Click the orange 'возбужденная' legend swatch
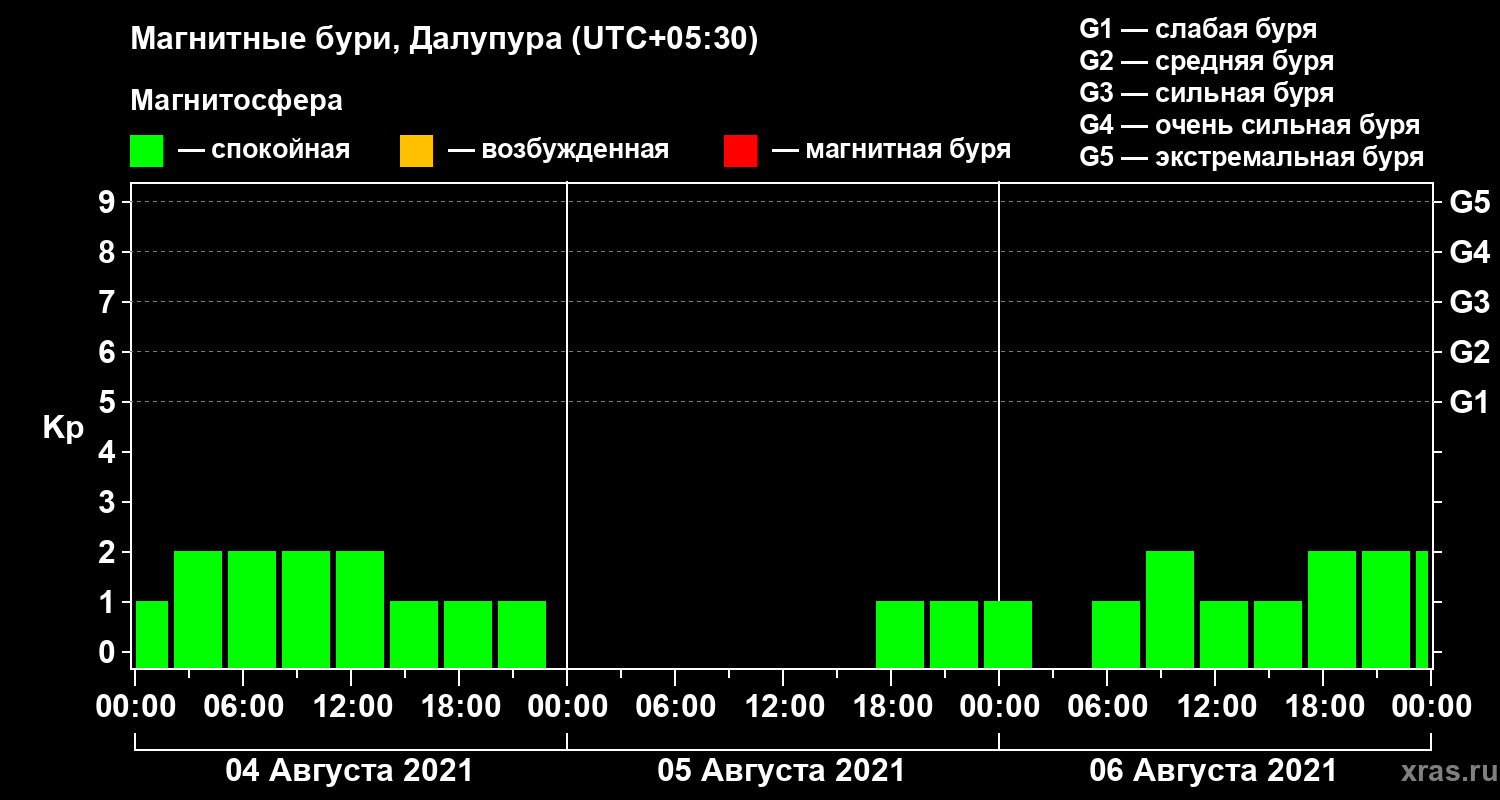Viewport: 1500px width, 800px height. click(416, 151)
